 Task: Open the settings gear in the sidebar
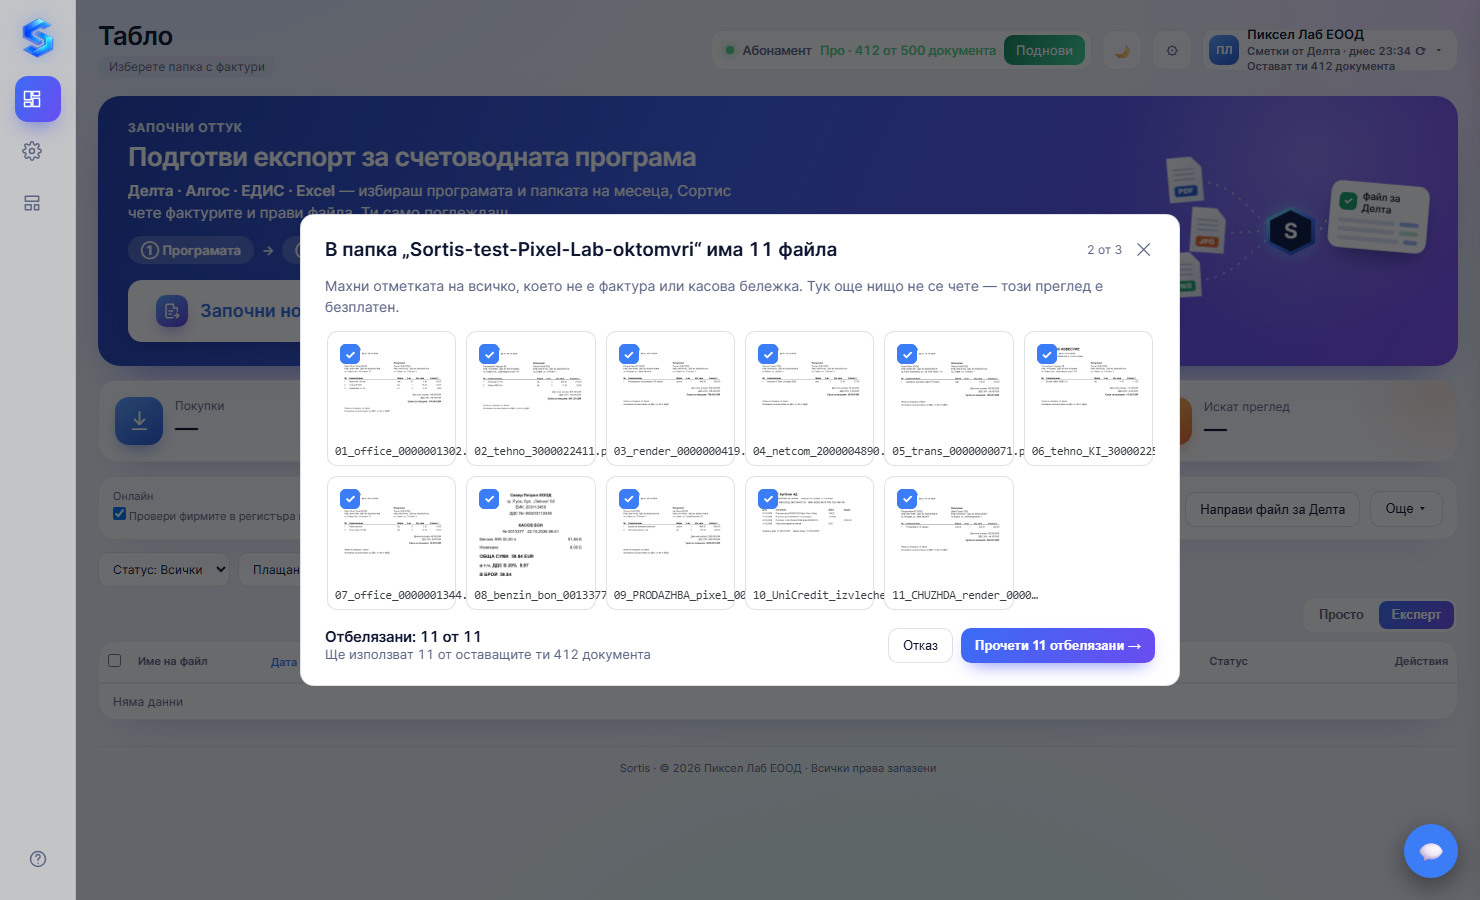[32, 151]
